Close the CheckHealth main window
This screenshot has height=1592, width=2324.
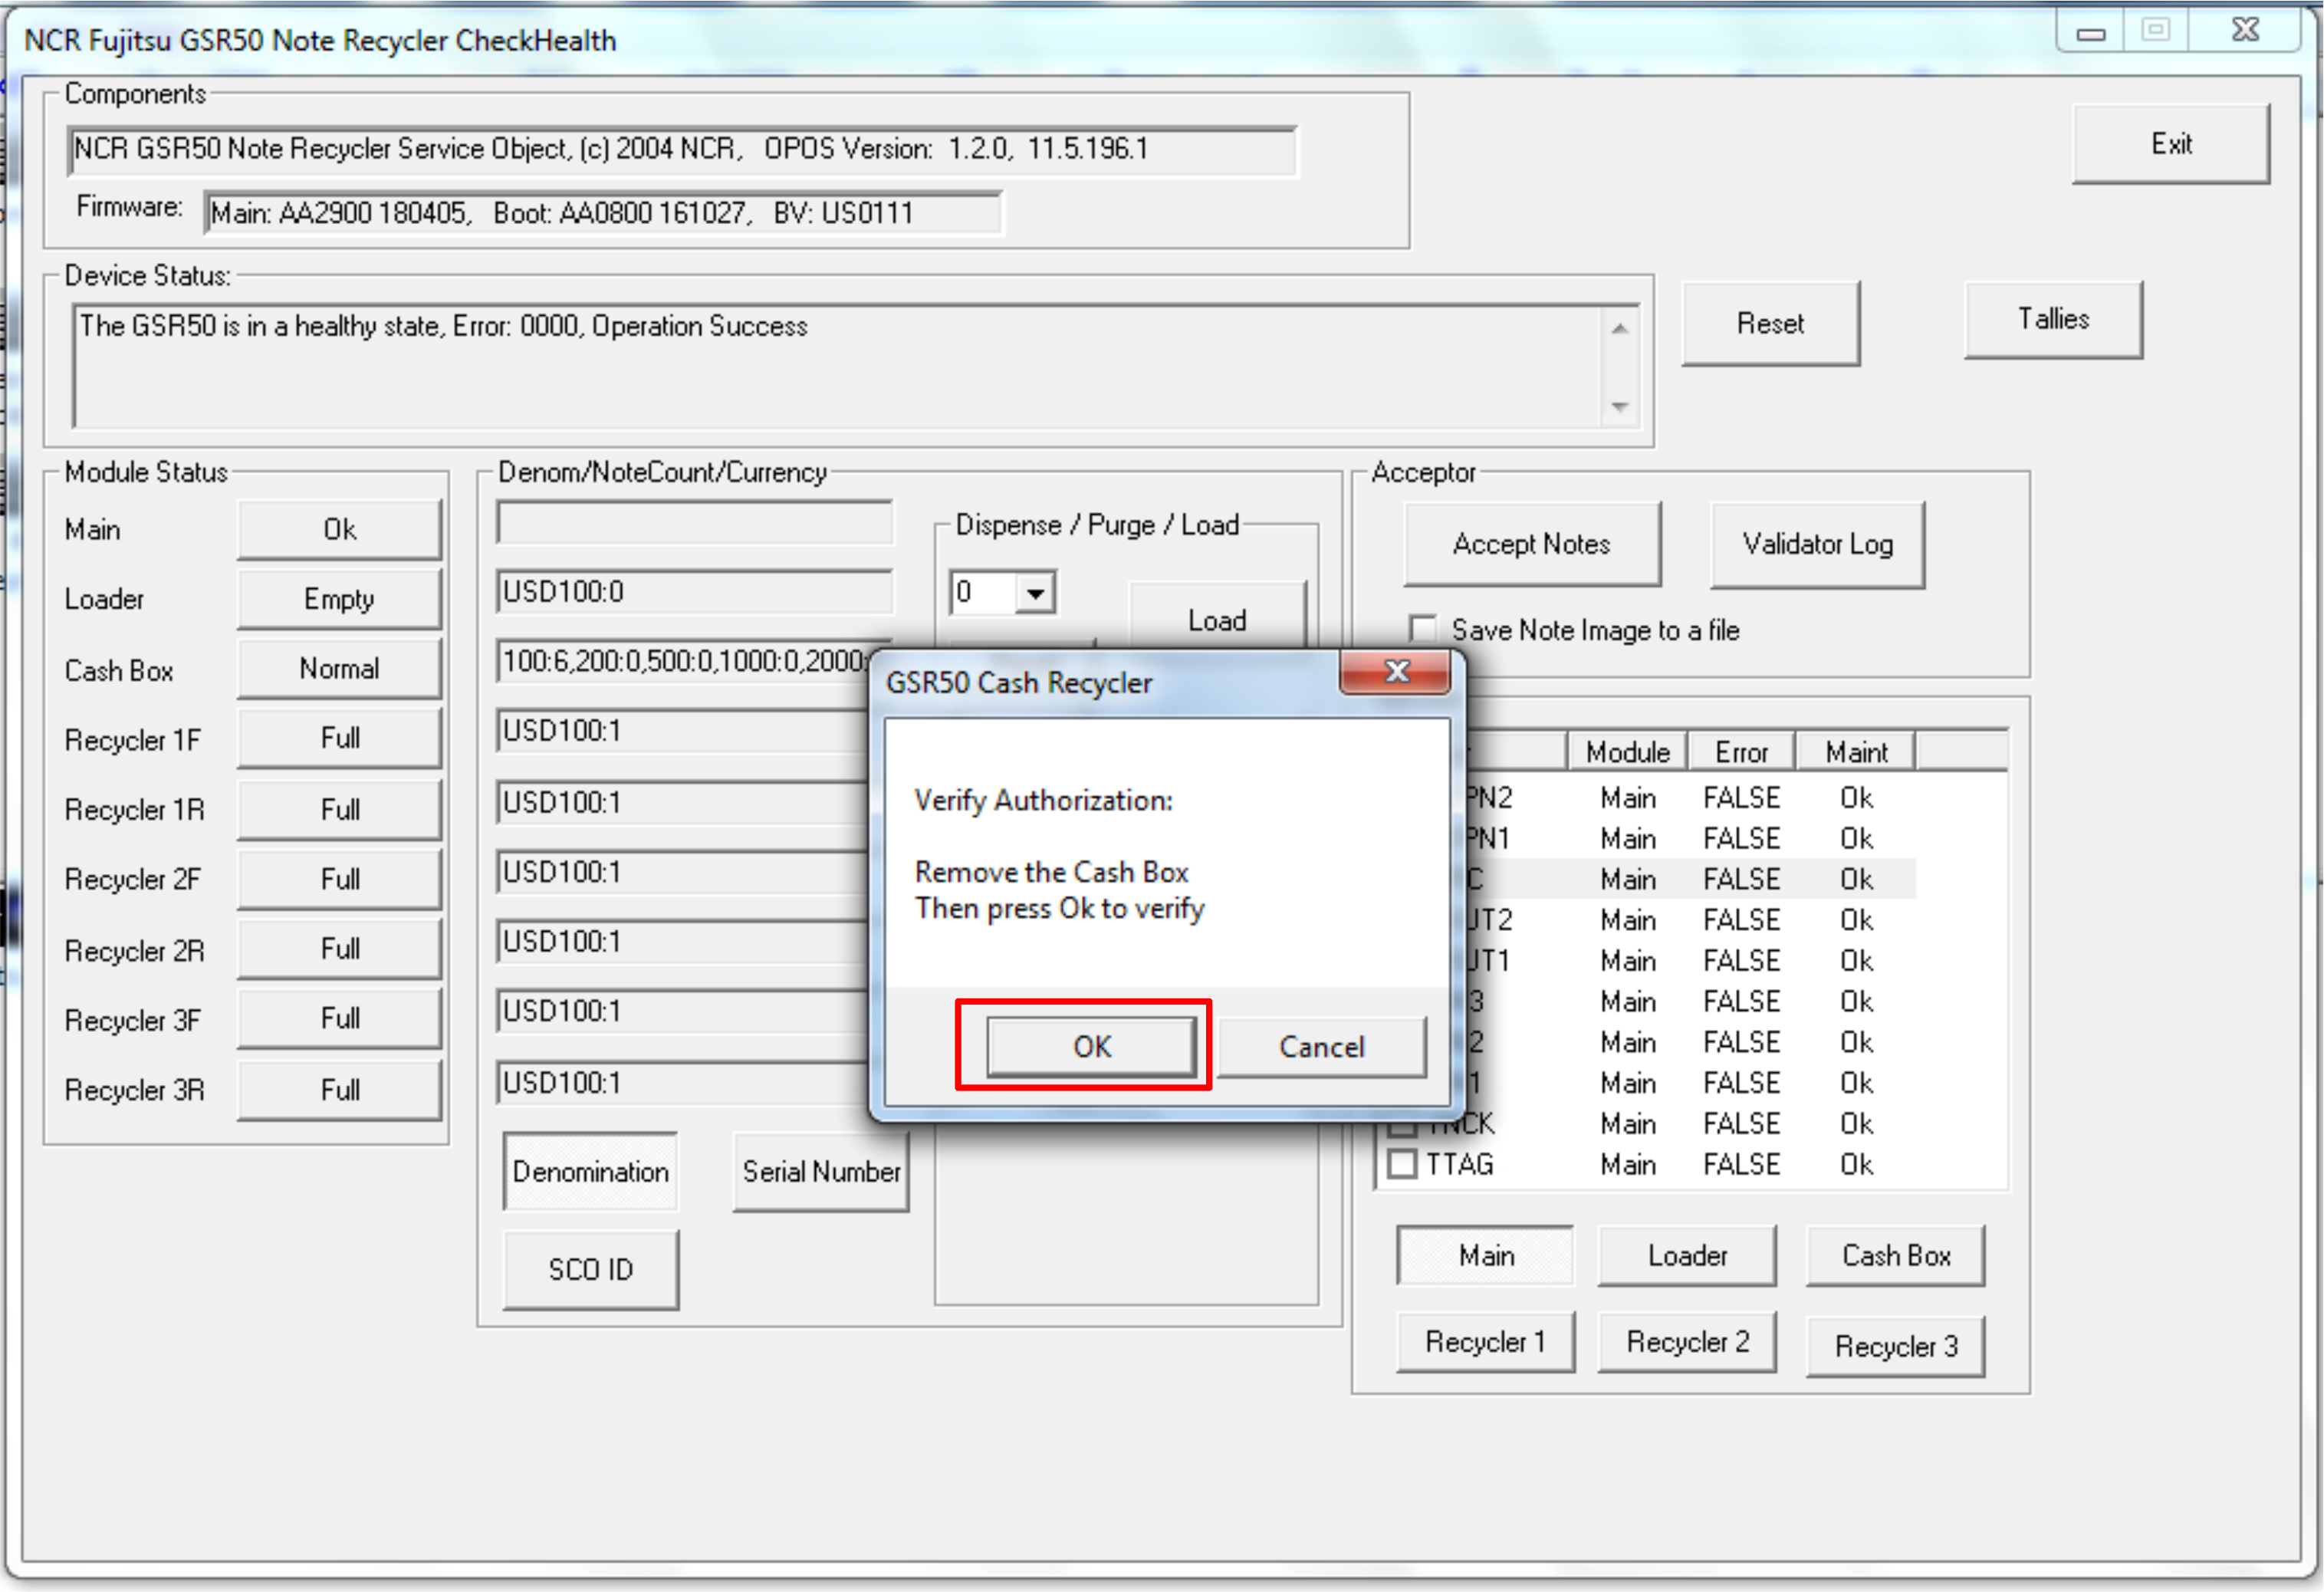click(x=2246, y=30)
